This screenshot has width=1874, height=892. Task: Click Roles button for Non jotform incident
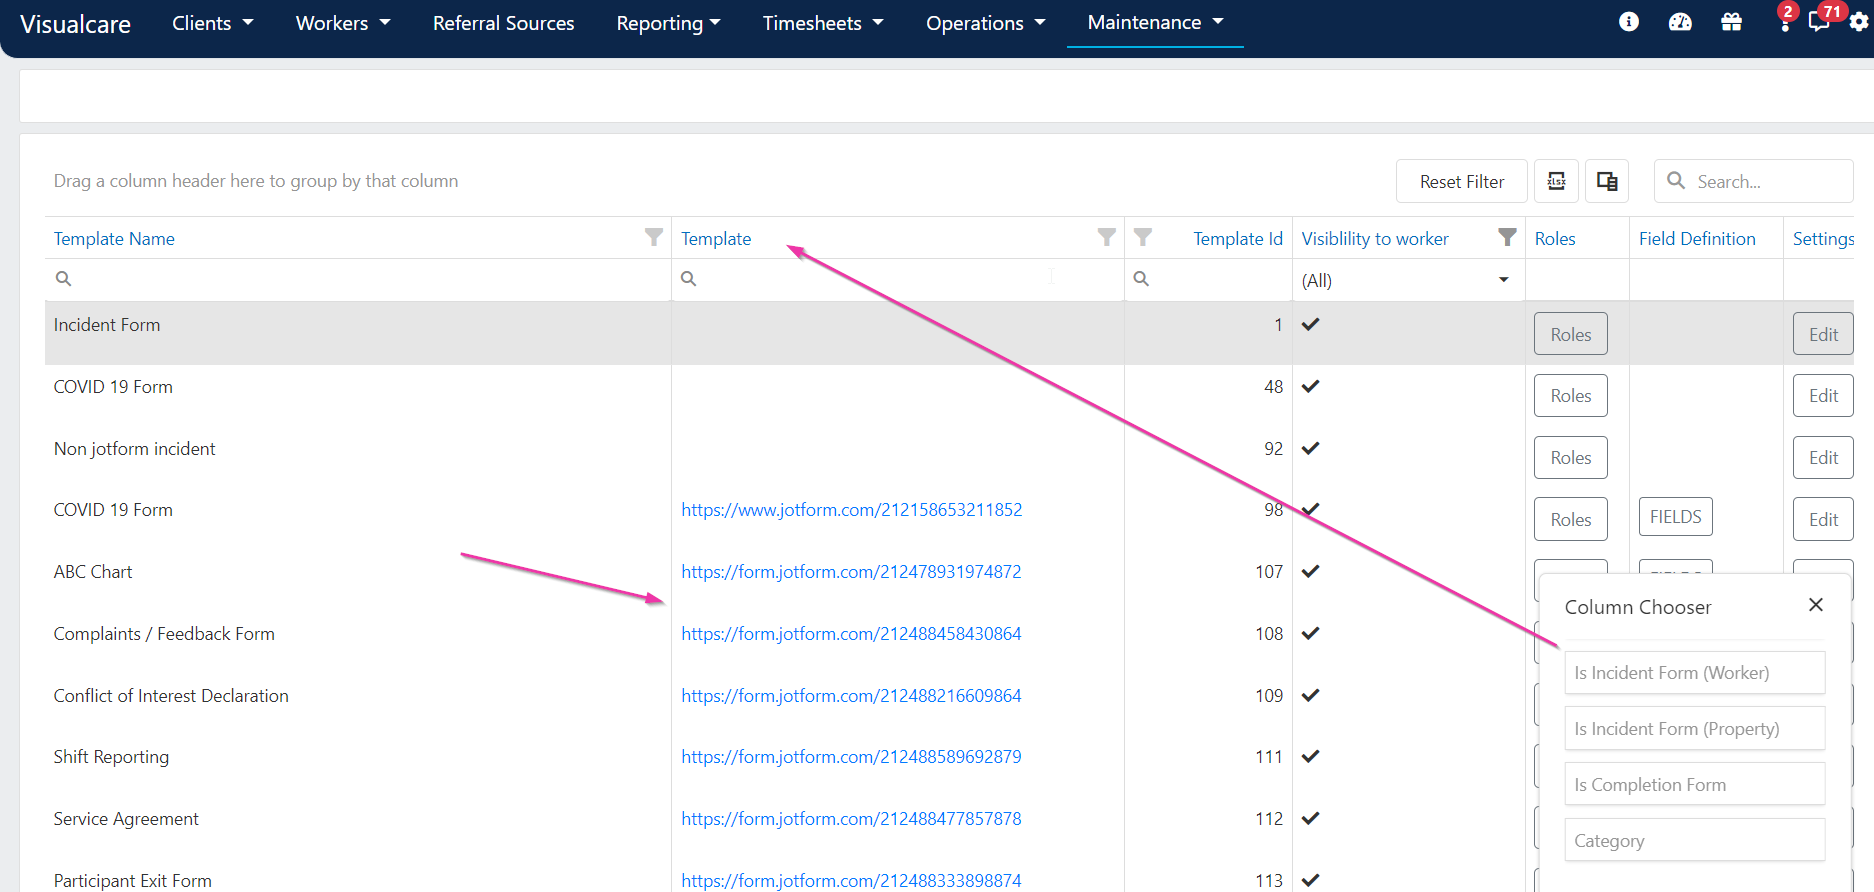[x=1570, y=457]
